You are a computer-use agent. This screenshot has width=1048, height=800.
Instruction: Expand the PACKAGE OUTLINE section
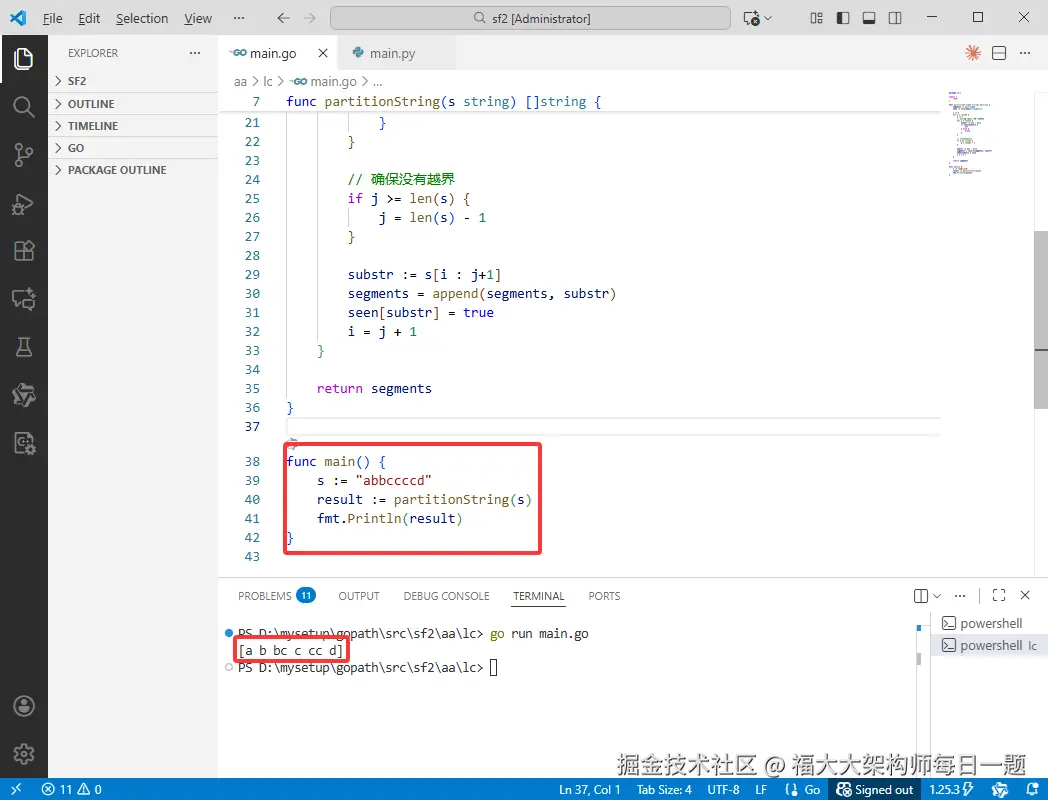click(x=134, y=170)
